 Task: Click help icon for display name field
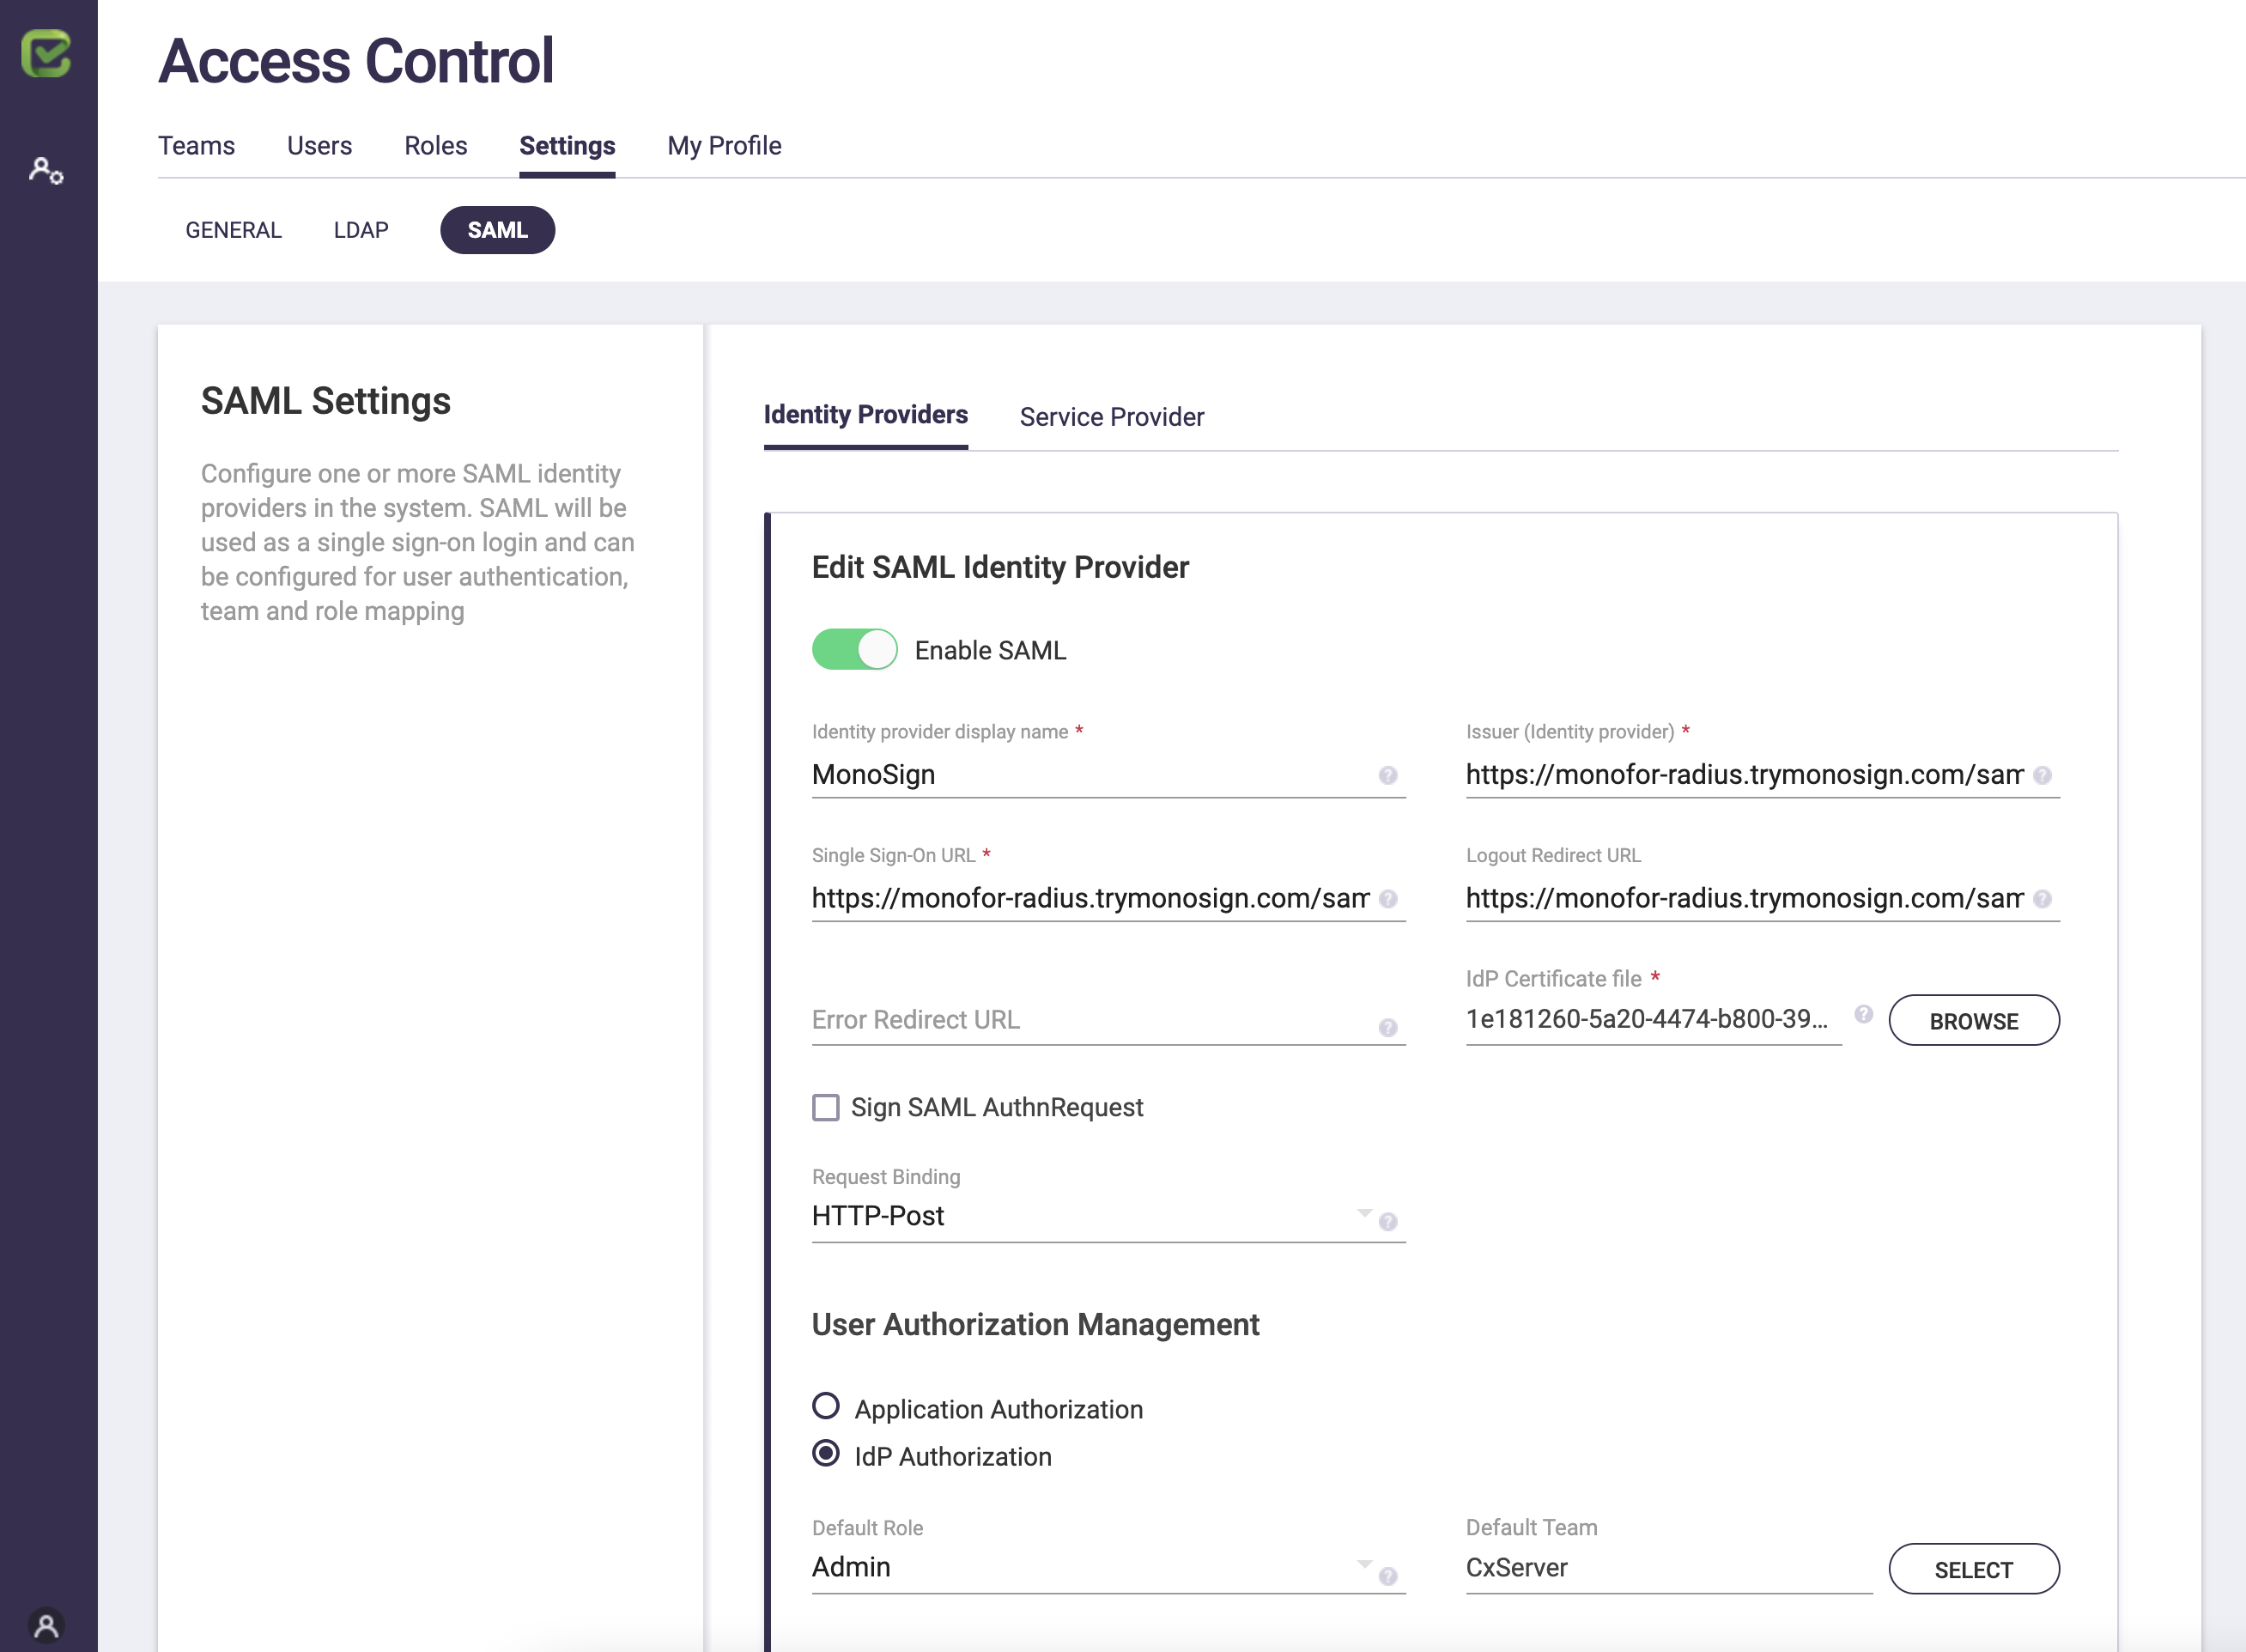(x=1387, y=775)
